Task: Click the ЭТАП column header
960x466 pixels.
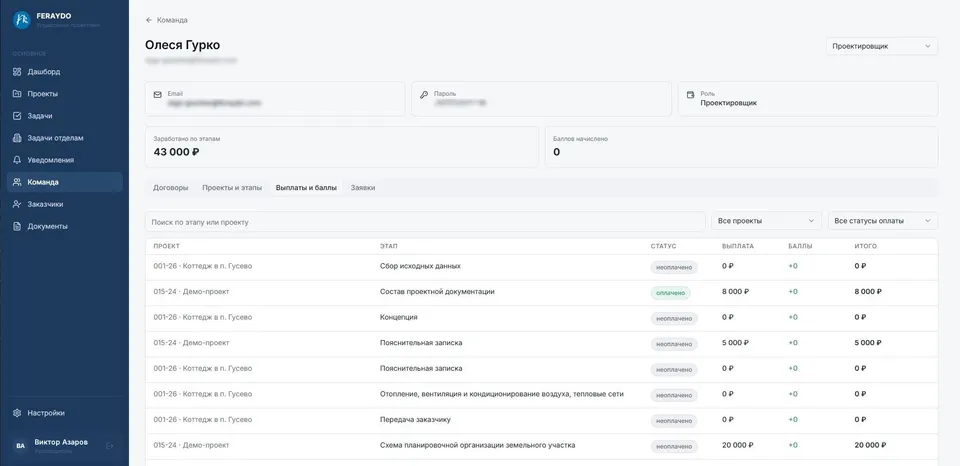Action: pos(389,246)
